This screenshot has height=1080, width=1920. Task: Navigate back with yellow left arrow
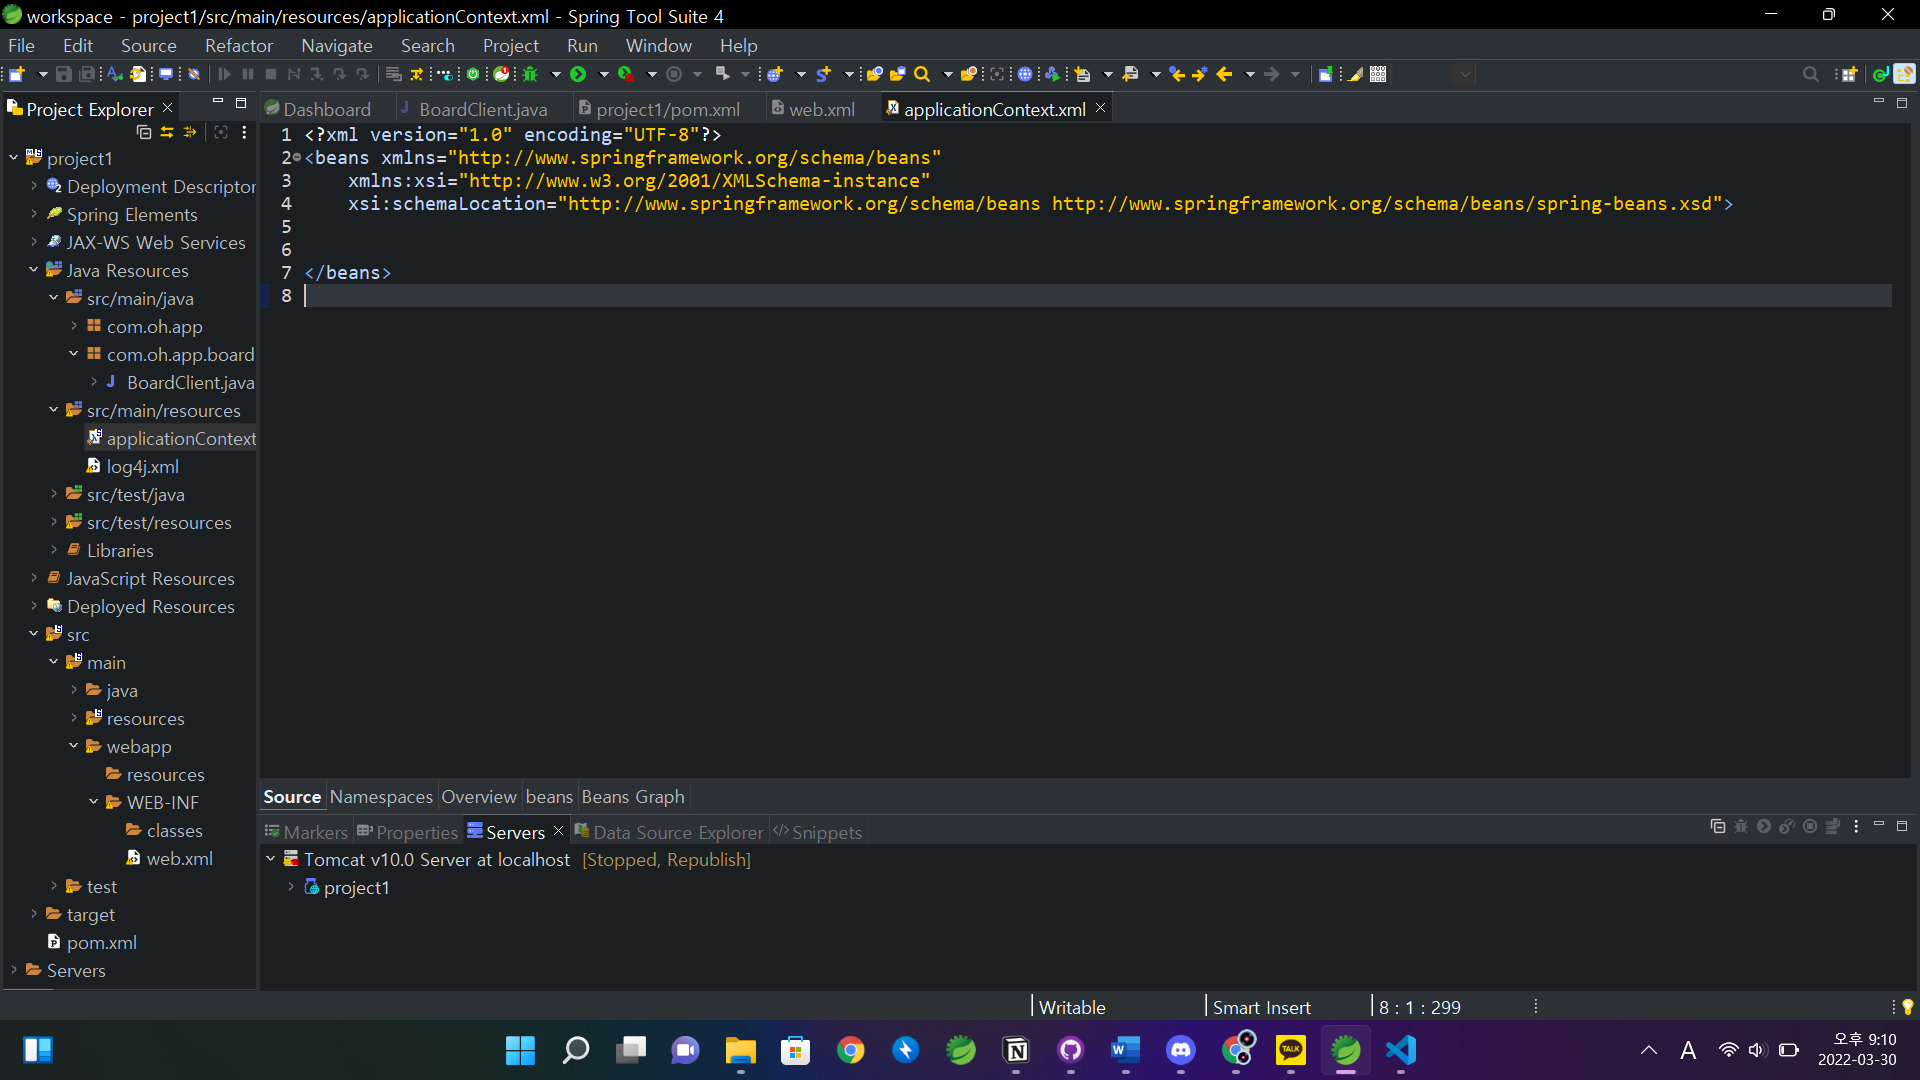(x=1224, y=74)
